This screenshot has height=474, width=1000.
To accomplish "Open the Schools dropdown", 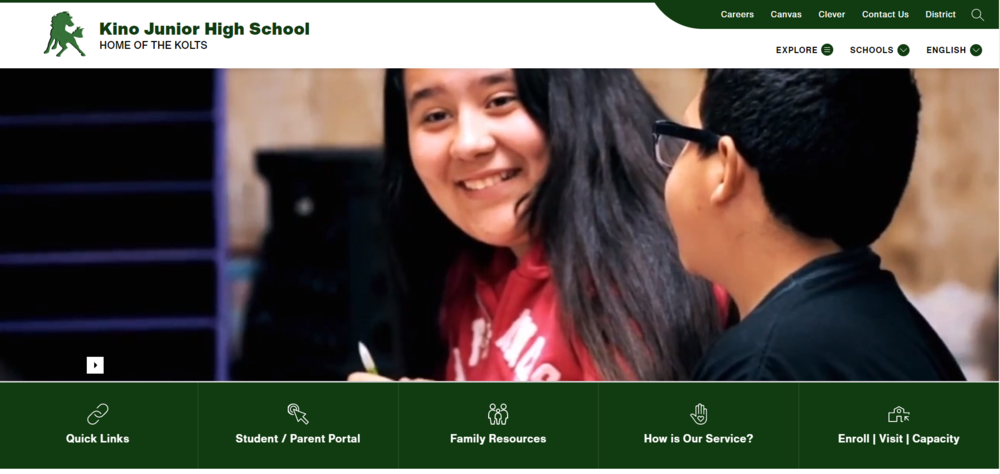I will pos(879,50).
